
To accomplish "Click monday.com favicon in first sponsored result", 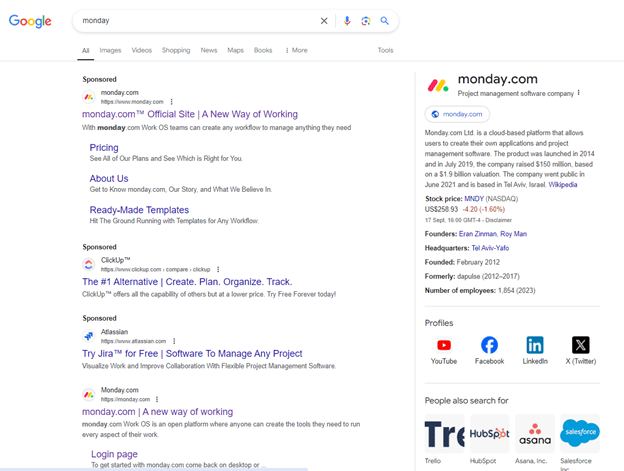I will 89,97.
